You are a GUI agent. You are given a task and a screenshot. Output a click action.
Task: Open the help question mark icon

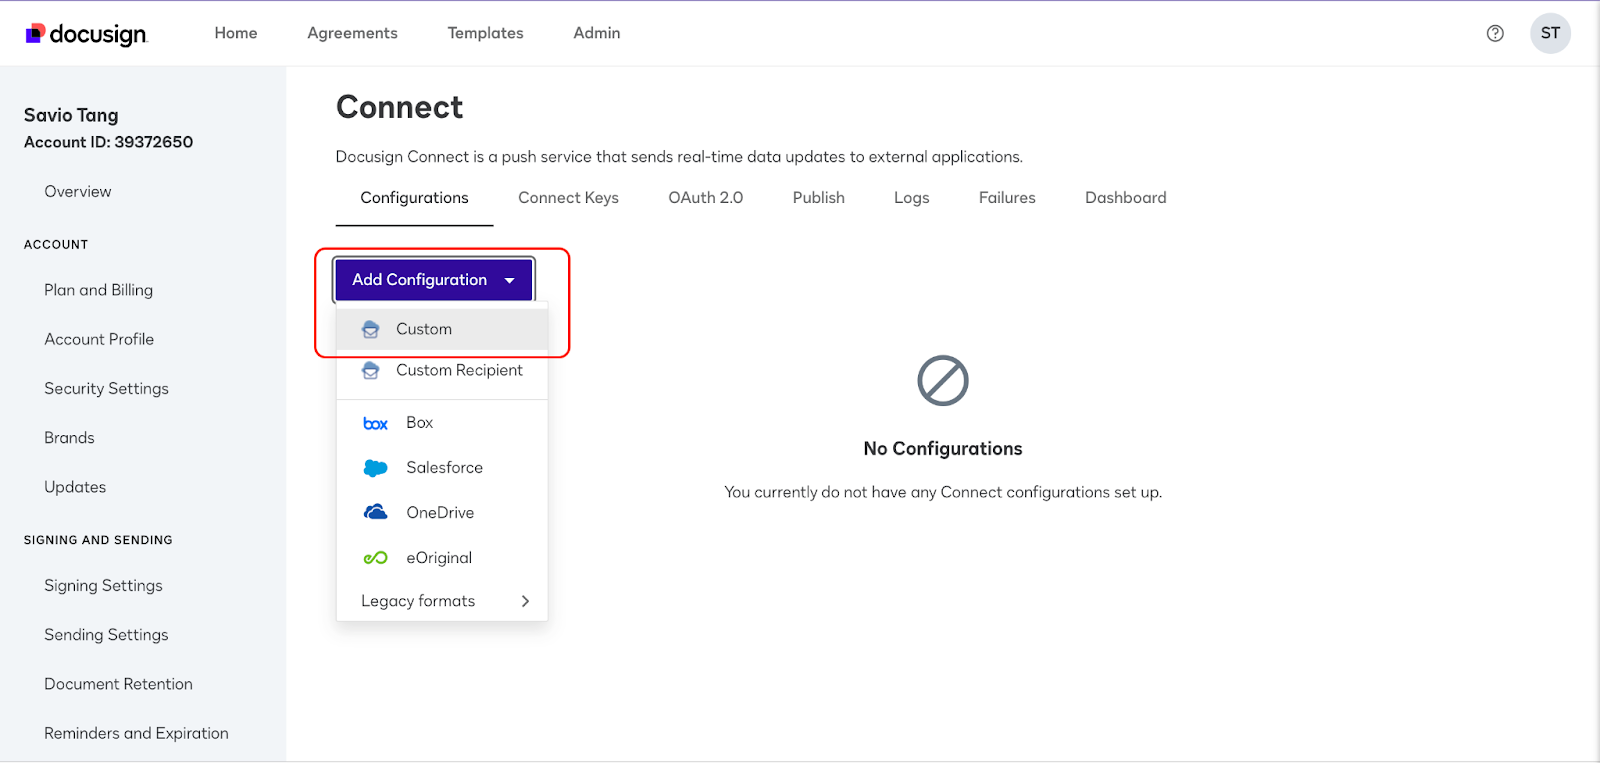1495,33
